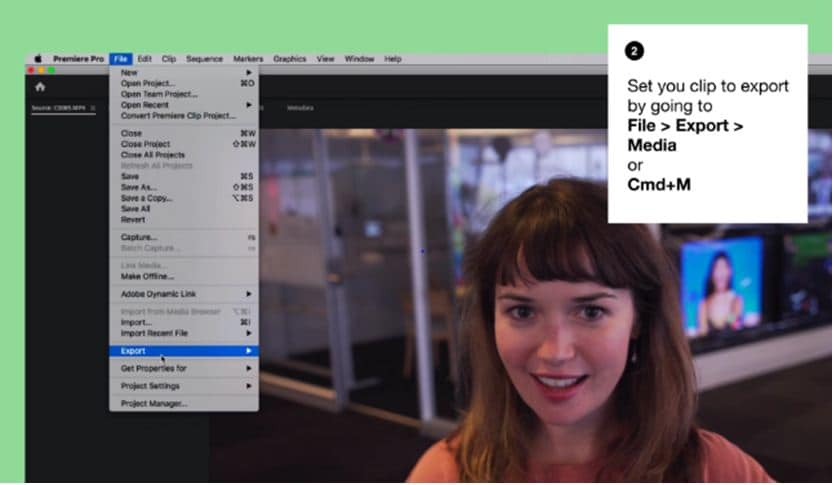Open the Edit menu

[x=145, y=59]
